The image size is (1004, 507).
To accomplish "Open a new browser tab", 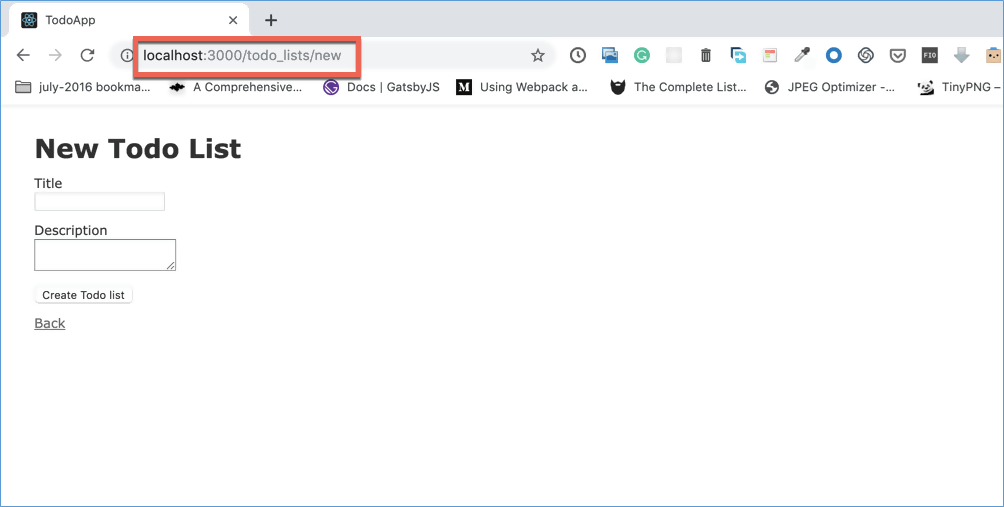I will (271, 20).
